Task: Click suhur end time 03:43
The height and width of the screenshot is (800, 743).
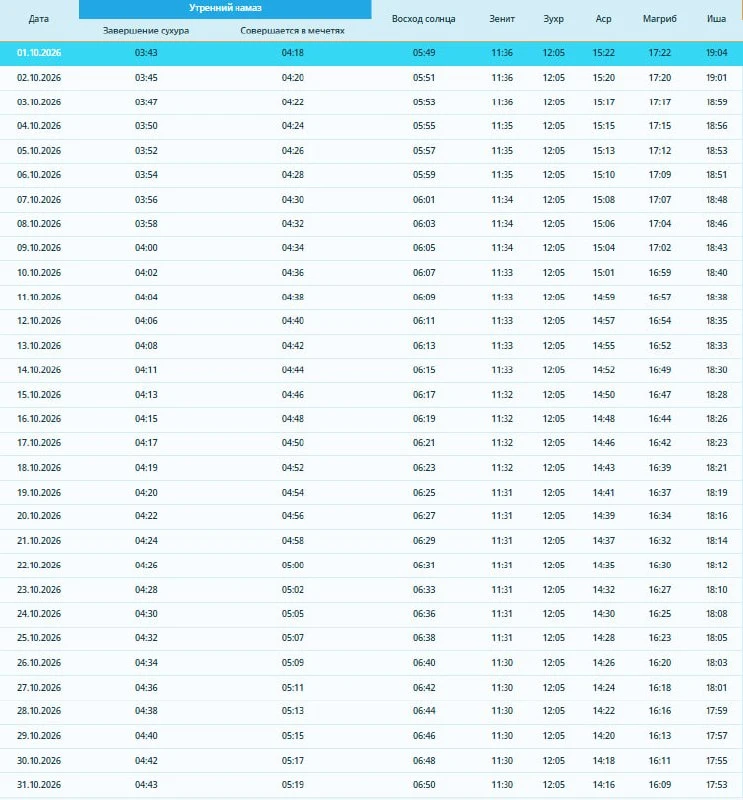Action: tap(146, 53)
